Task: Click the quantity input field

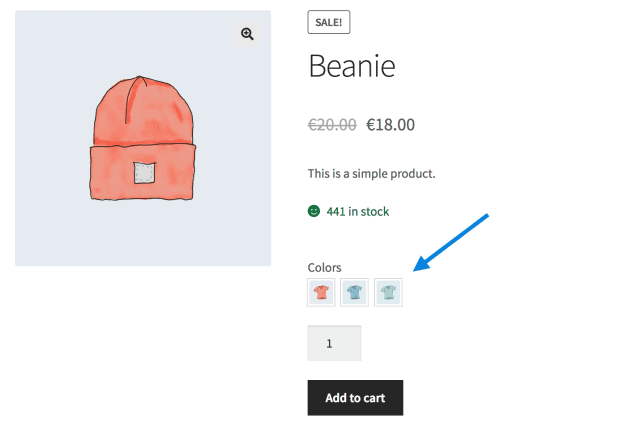Action: [x=334, y=343]
